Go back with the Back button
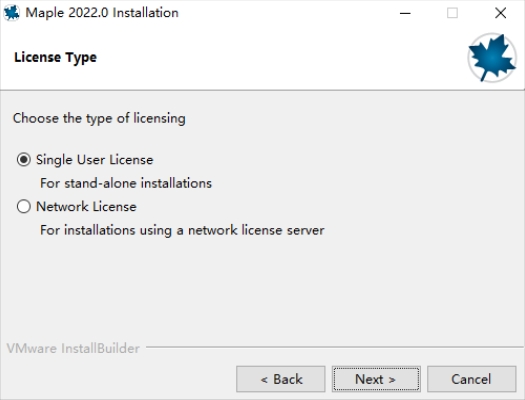 [281, 379]
